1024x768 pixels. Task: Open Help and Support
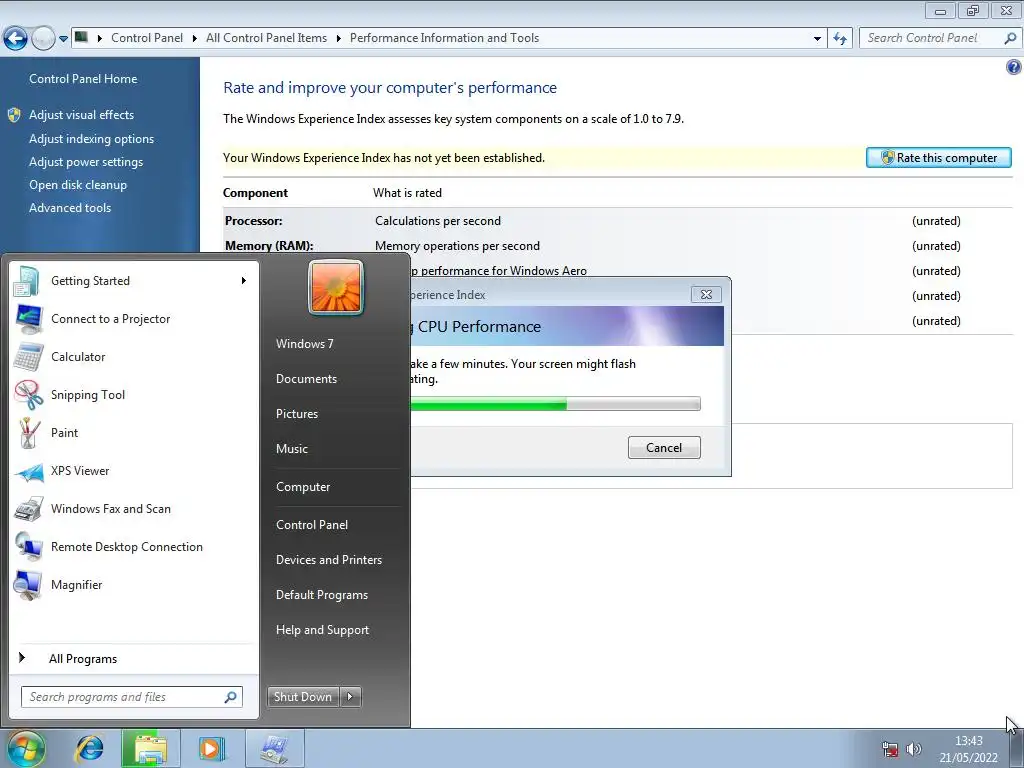coord(322,630)
